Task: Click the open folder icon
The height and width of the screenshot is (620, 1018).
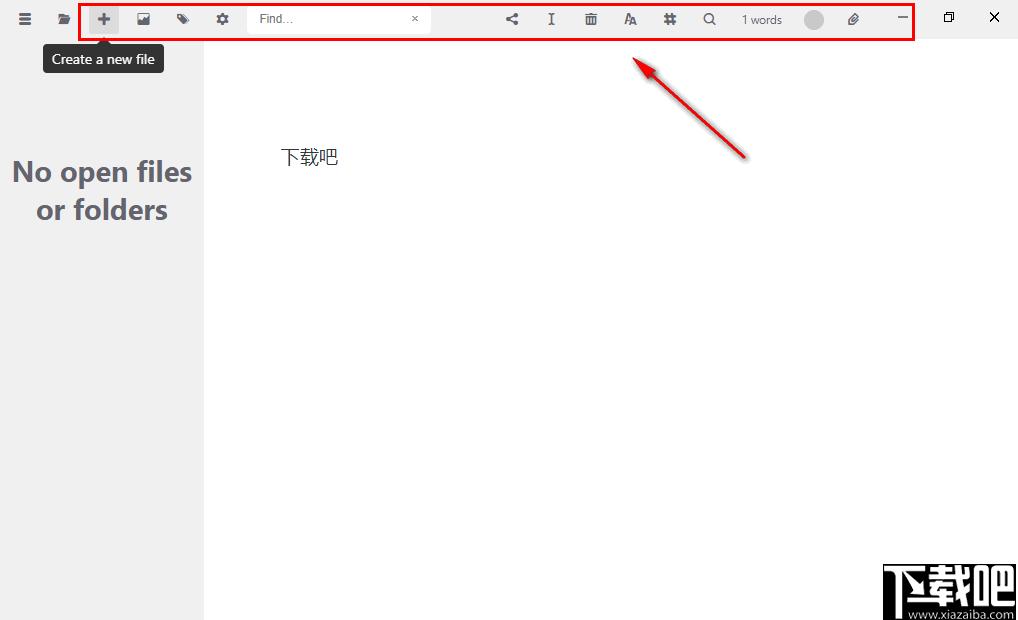Action: click(x=64, y=19)
